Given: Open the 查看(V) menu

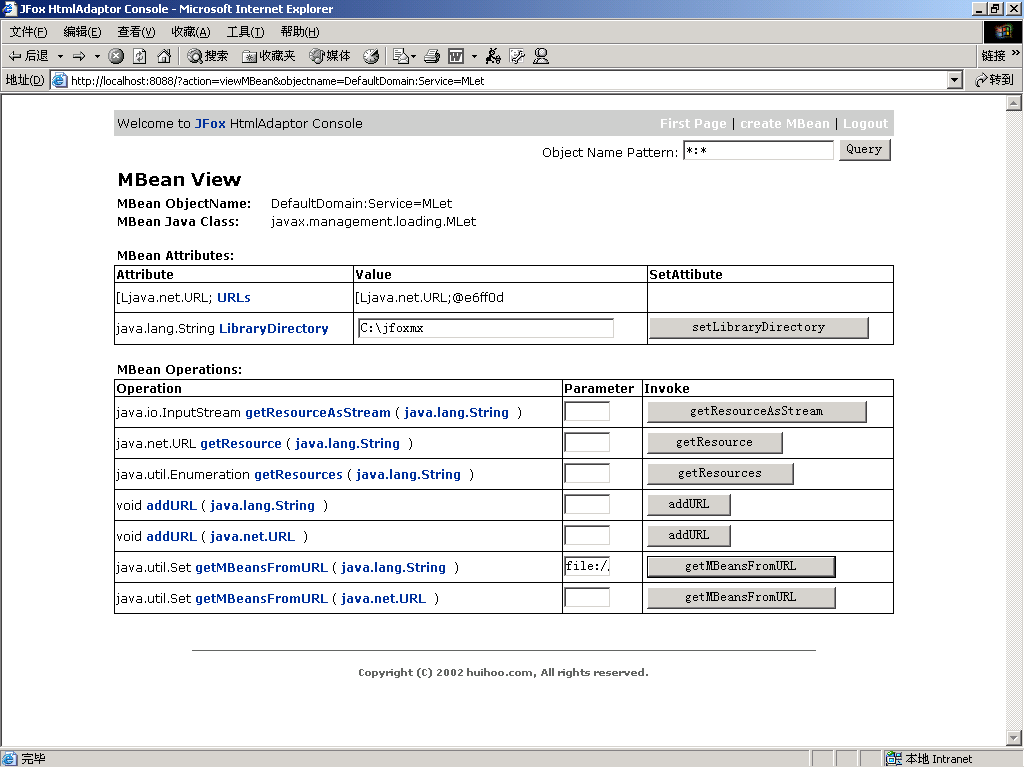Looking at the screenshot, I should point(135,32).
